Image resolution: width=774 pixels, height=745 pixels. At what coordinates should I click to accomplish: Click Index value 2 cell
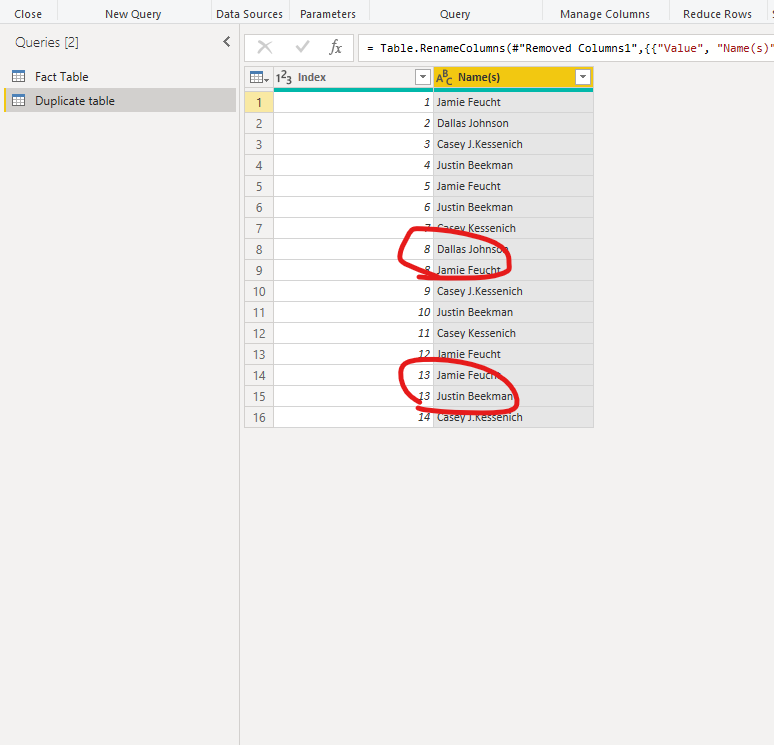[353, 123]
